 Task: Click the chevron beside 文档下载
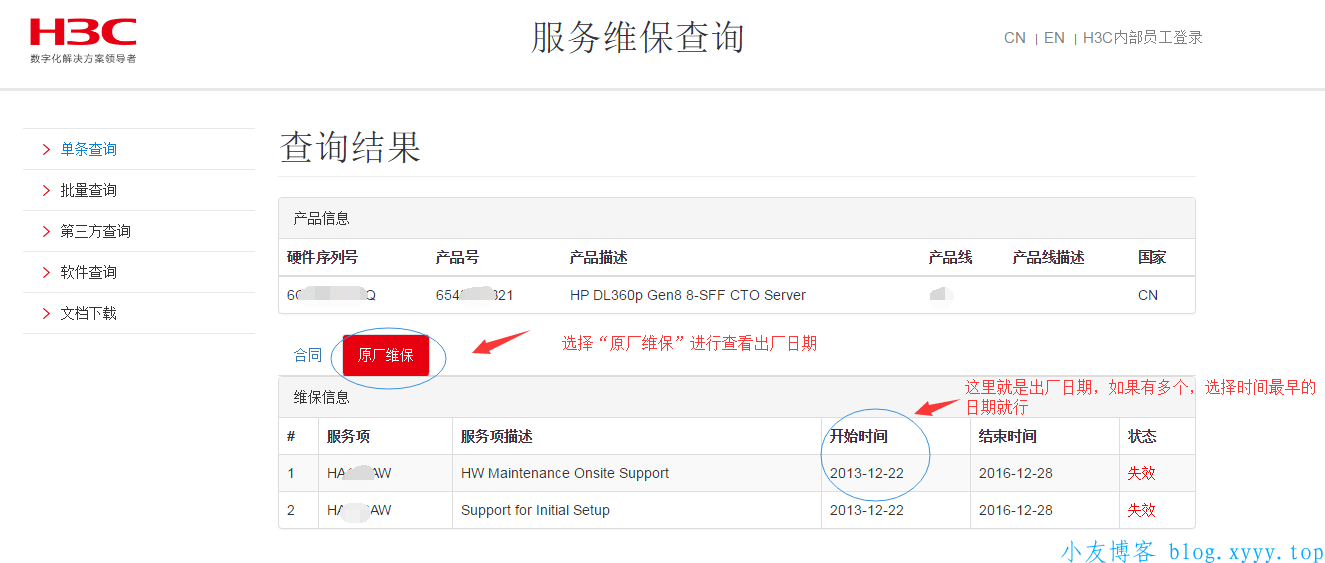tap(46, 314)
